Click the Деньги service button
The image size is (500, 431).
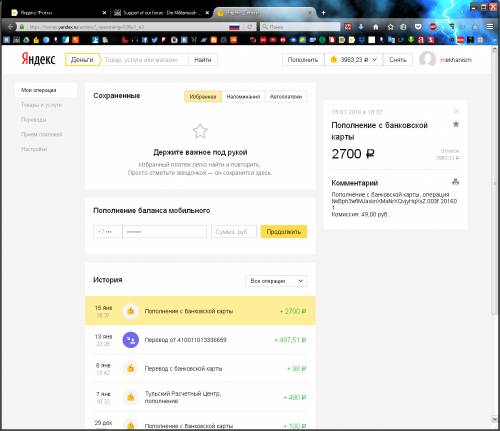tap(82, 60)
